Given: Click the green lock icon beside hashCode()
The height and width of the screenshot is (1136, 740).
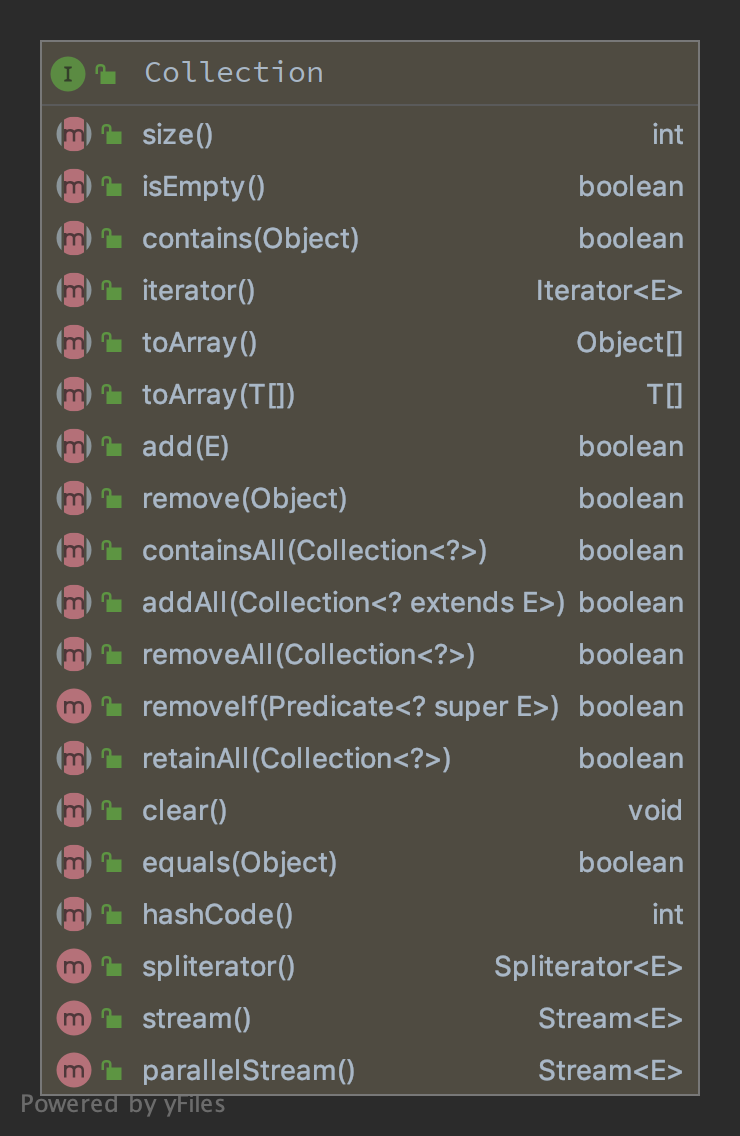Looking at the screenshot, I should (x=111, y=916).
